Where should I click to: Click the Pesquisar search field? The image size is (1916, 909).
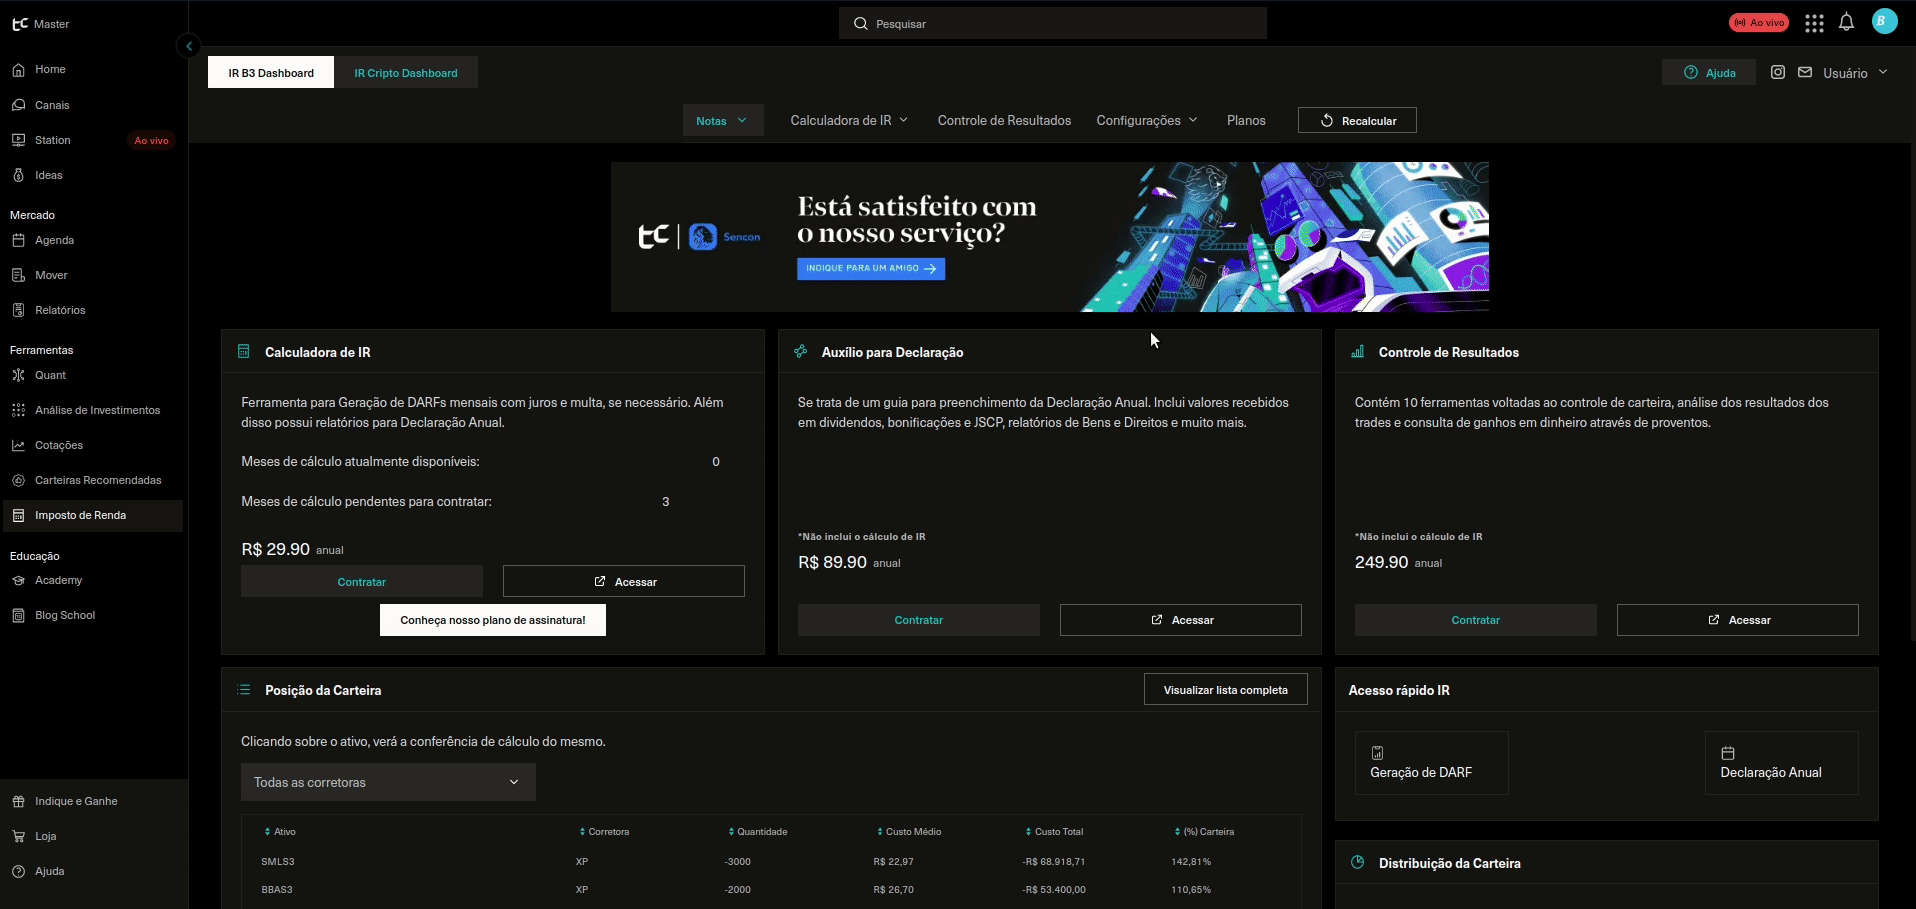click(1052, 23)
